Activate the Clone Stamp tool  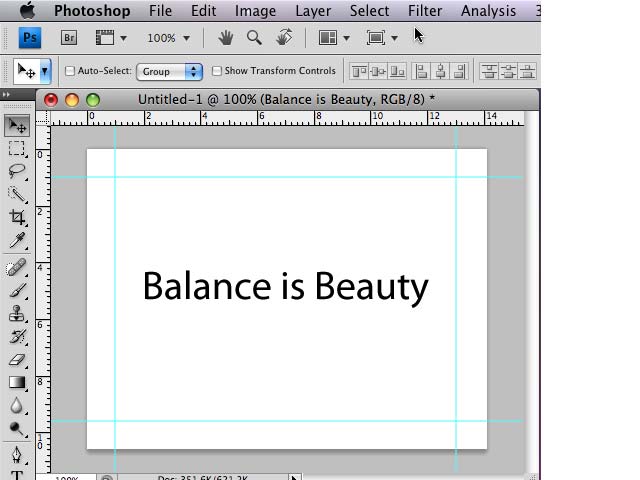[17, 313]
